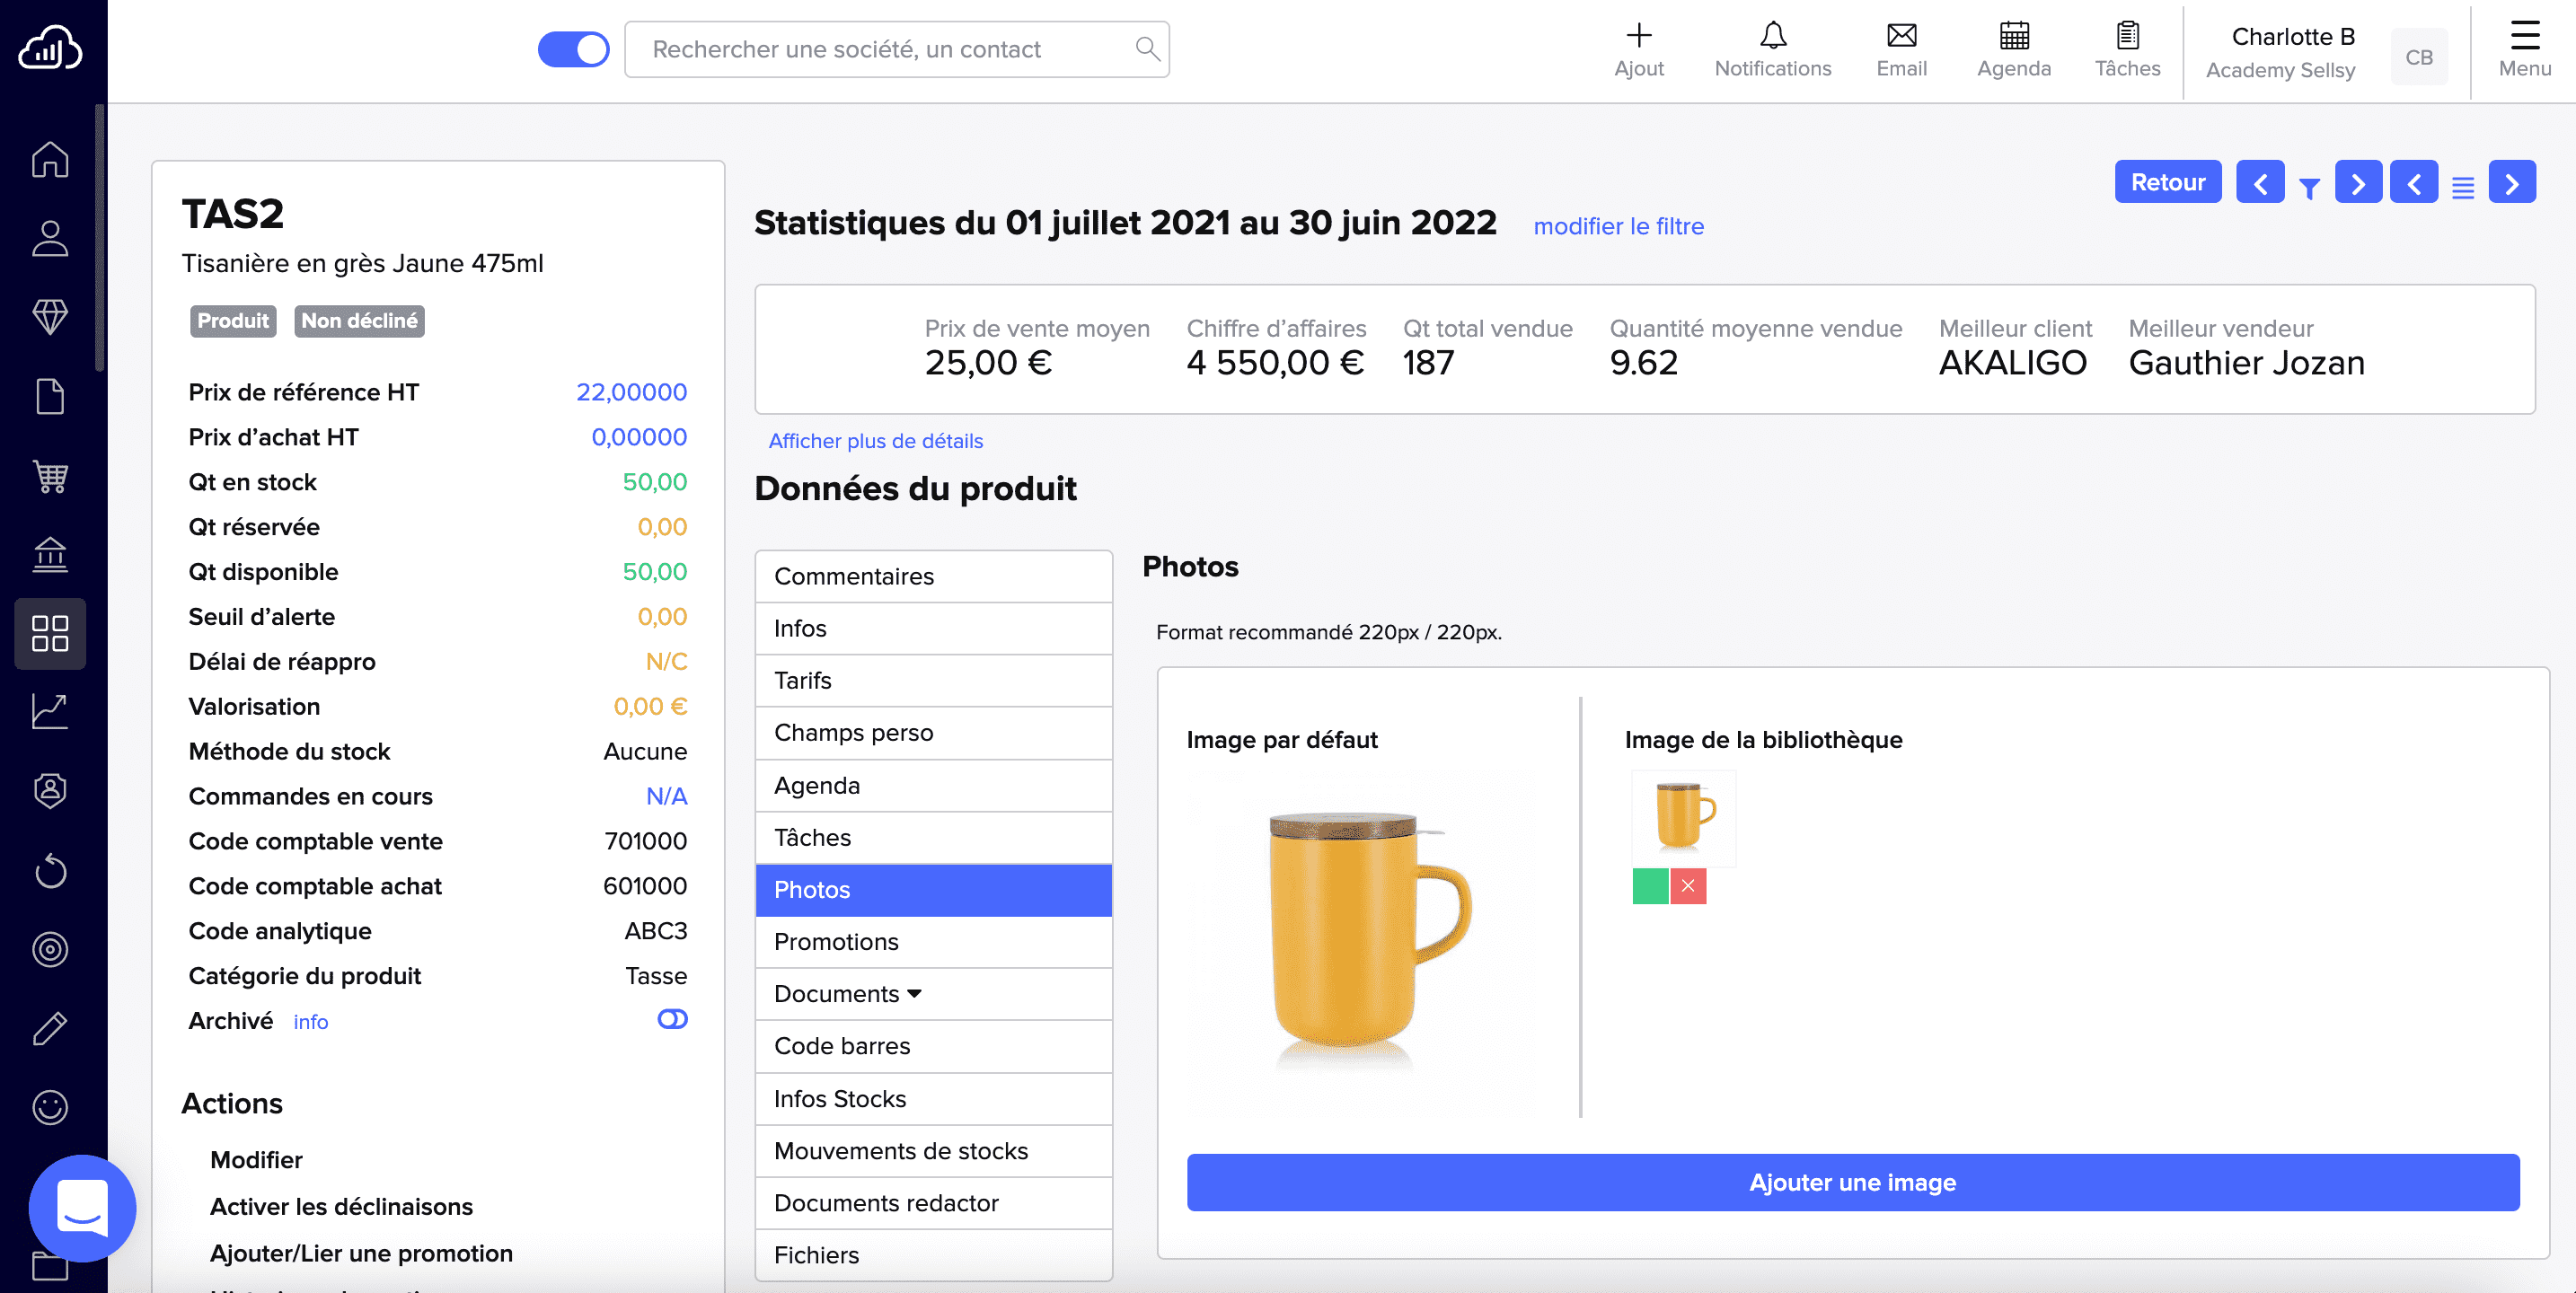Open the Tâches clipboard
The width and height of the screenshot is (2576, 1293).
point(2126,48)
